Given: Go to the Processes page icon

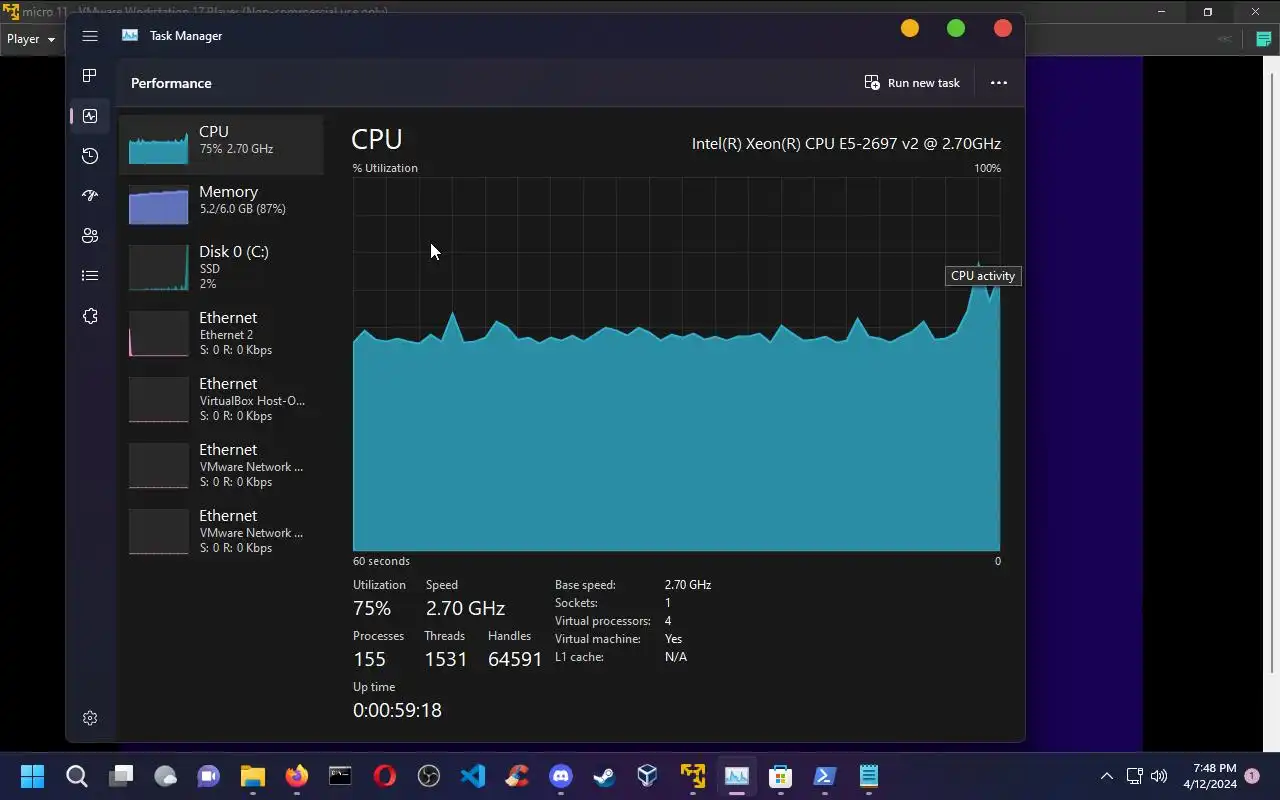Looking at the screenshot, I should (90, 76).
